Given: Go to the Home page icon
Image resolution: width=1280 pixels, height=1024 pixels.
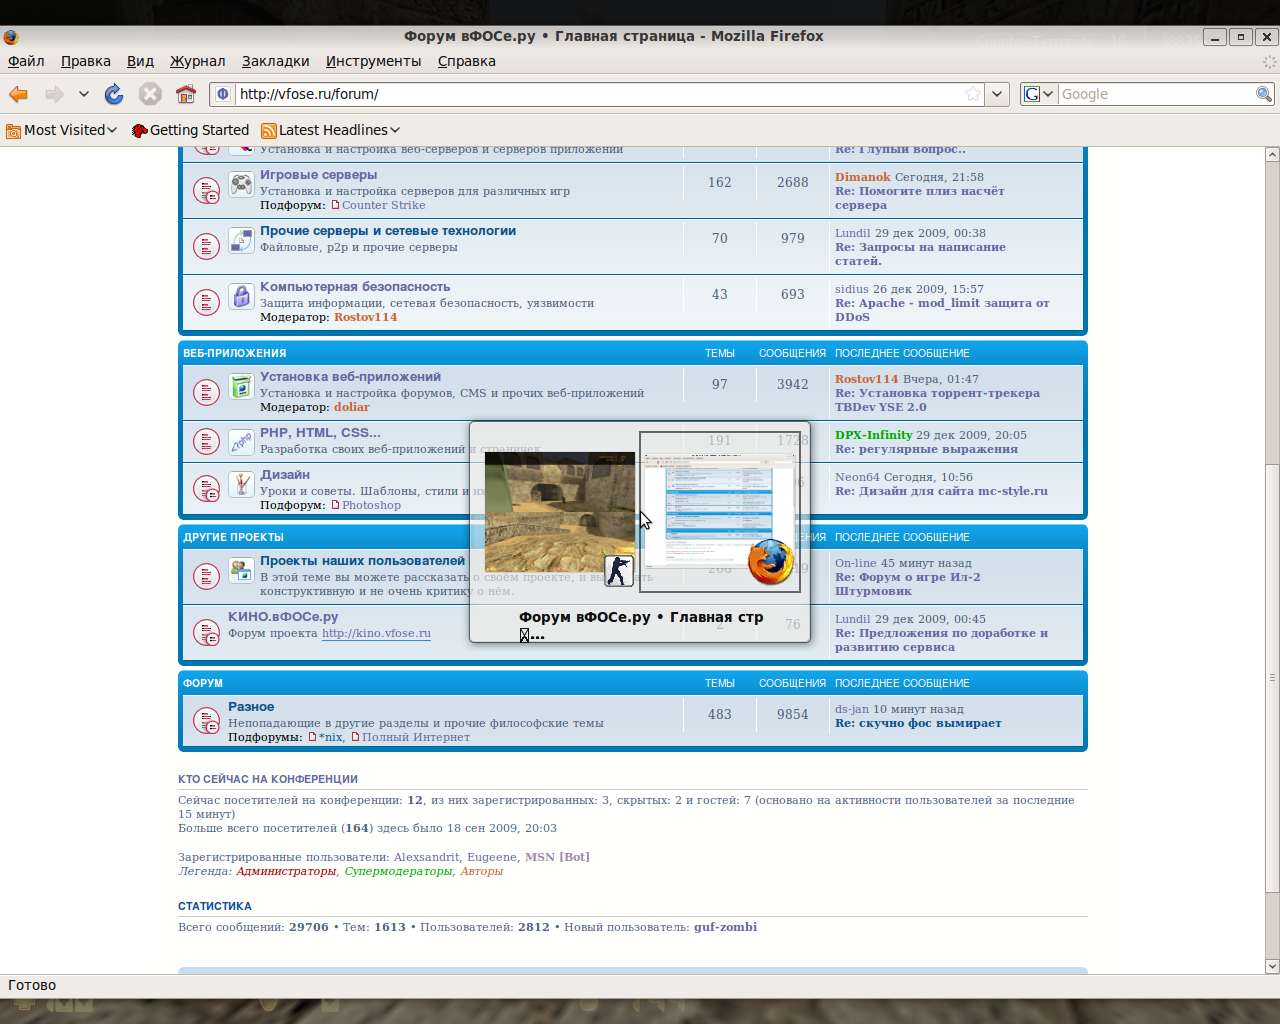Looking at the screenshot, I should [185, 94].
